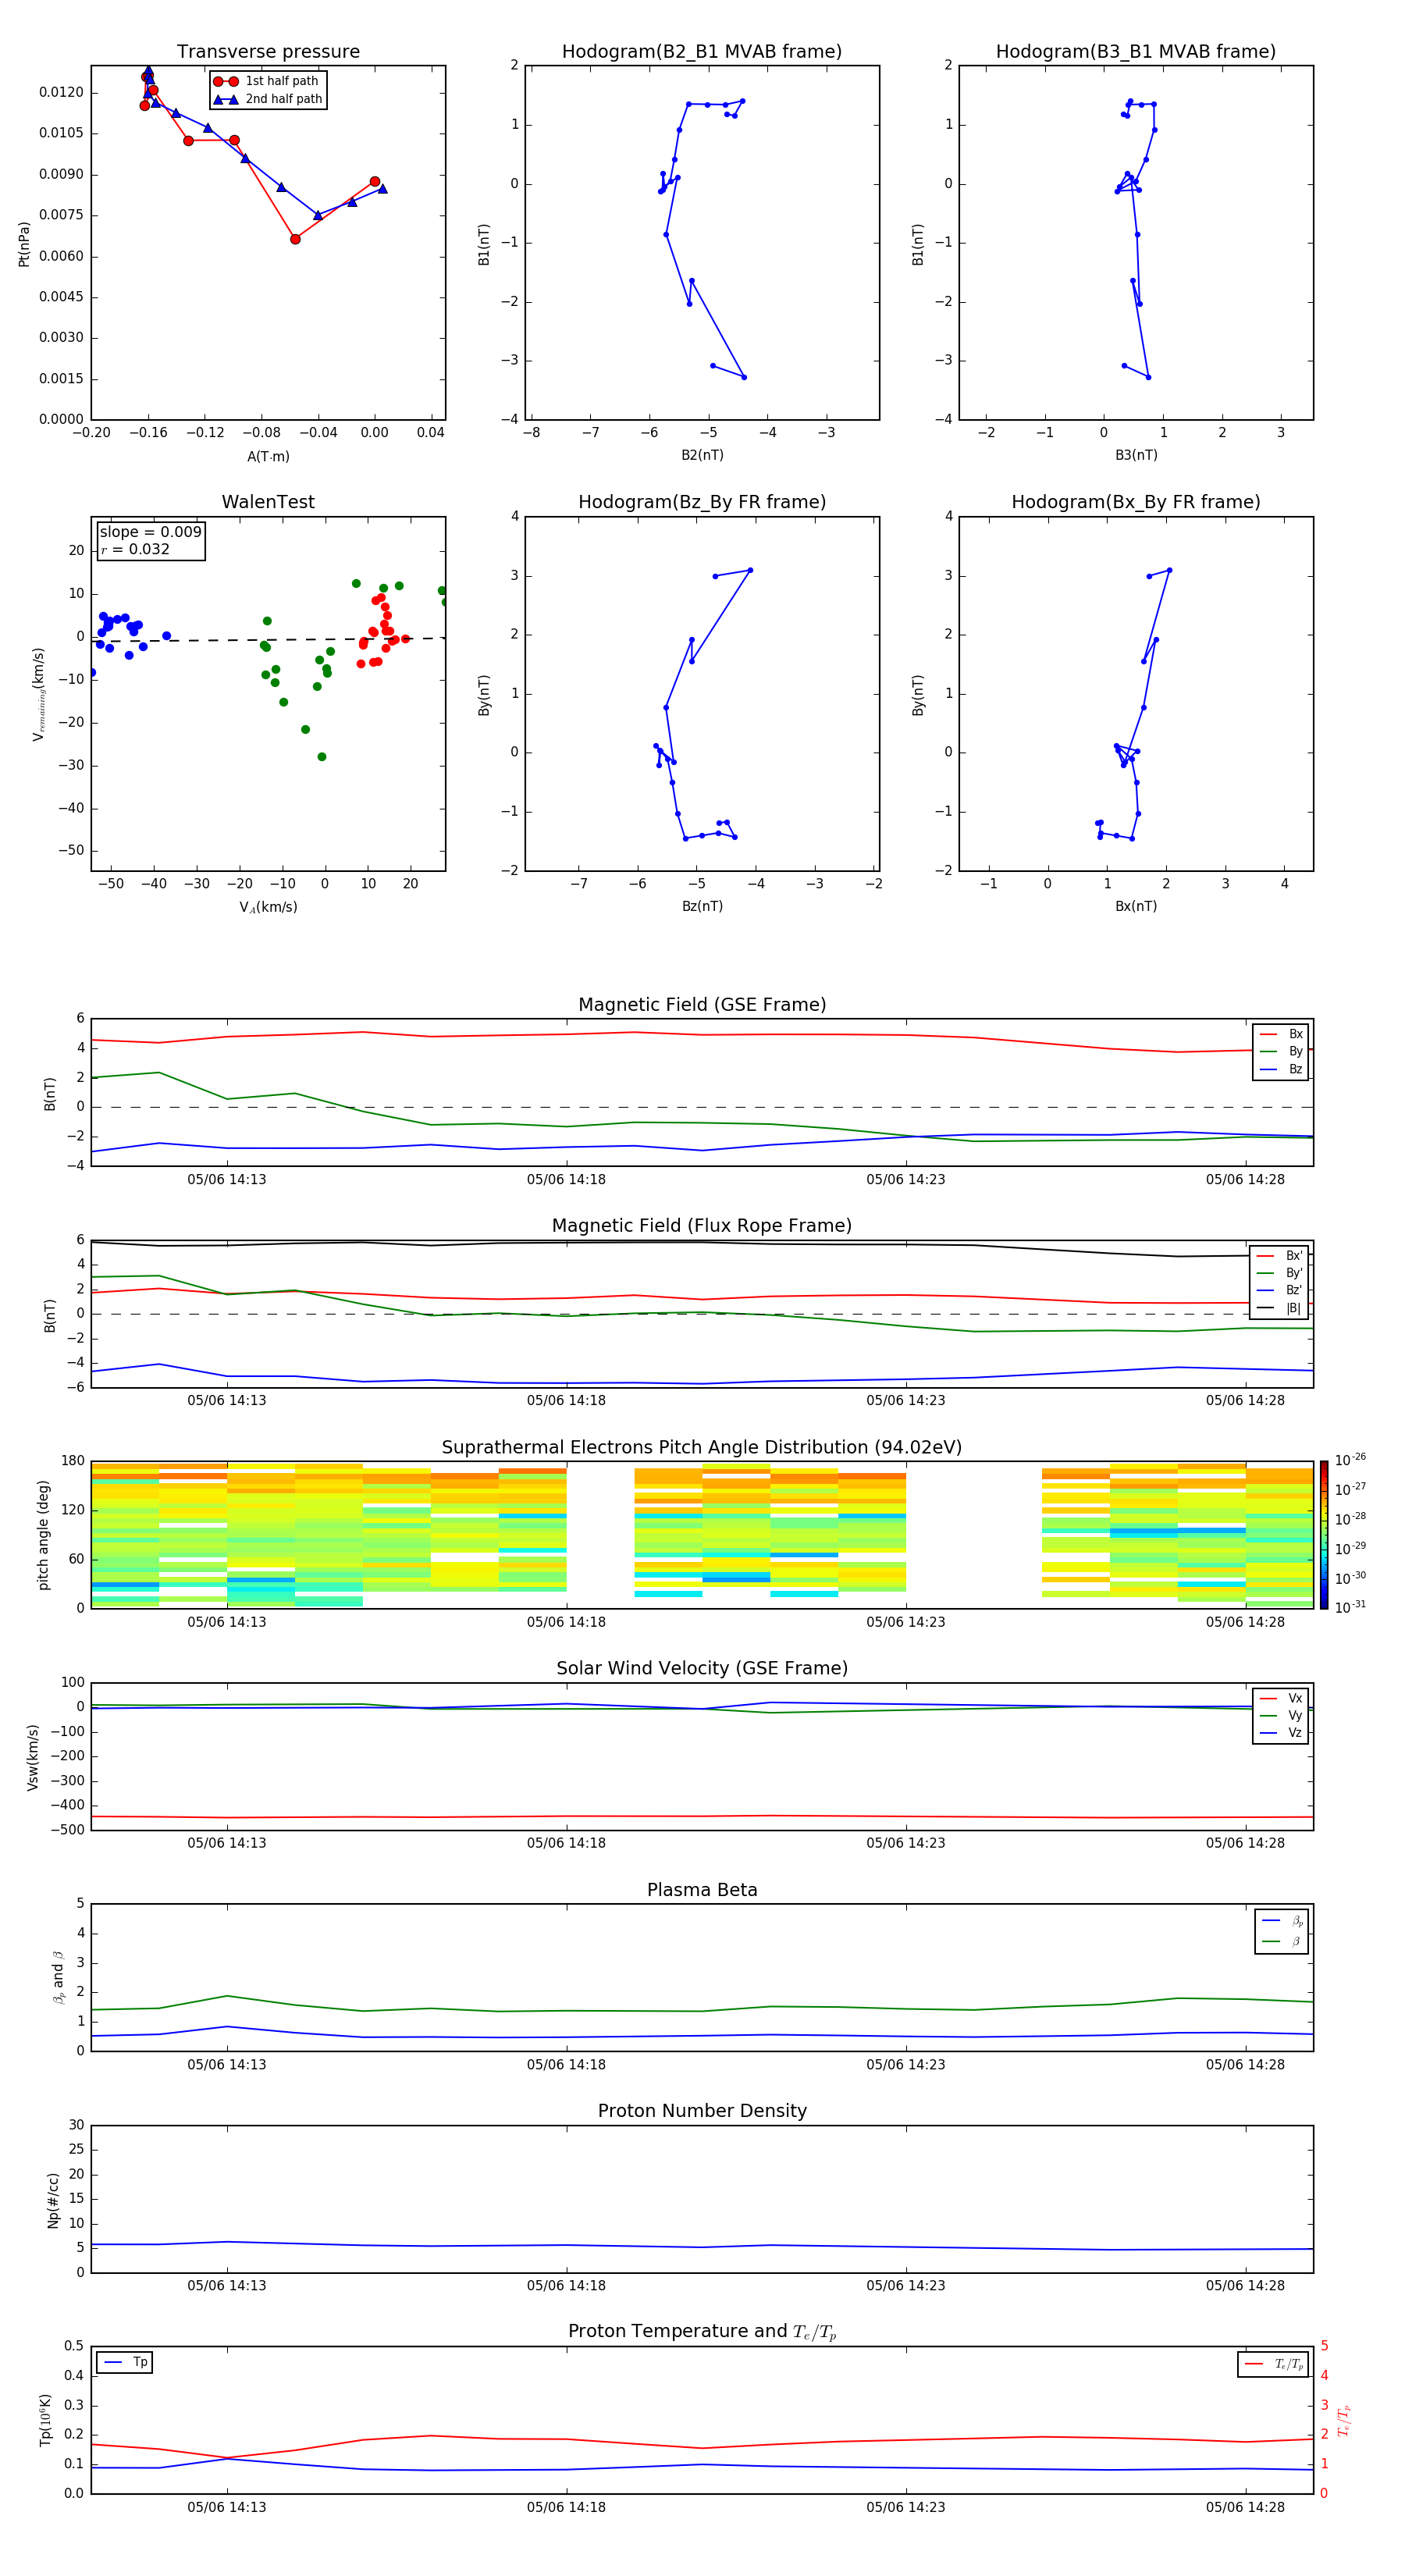Click the "Tp(10⁶K)" y-axis label
1405x2576 pixels.
45,2420
